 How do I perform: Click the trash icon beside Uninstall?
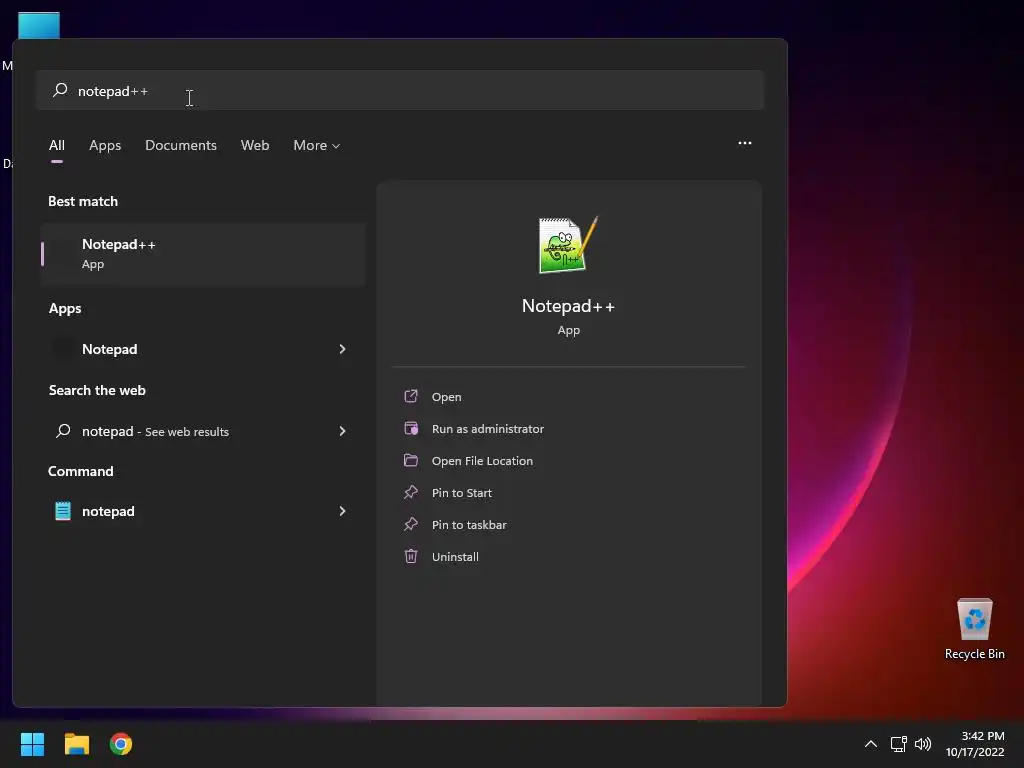[411, 556]
